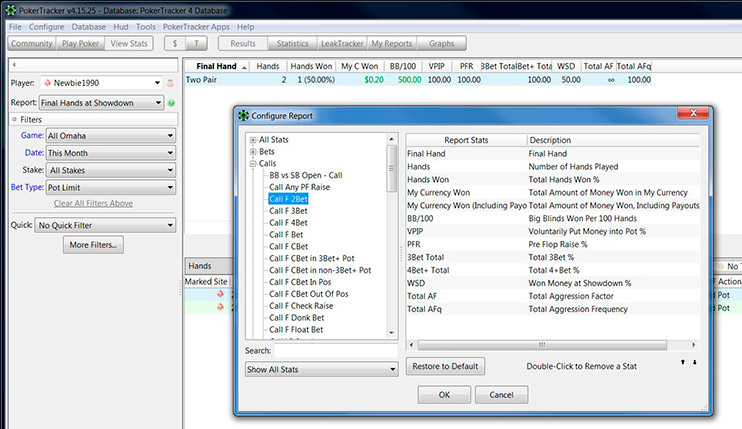This screenshot has width=742, height=429.
Task: Open the File menu
Action: pyautogui.click(x=15, y=27)
